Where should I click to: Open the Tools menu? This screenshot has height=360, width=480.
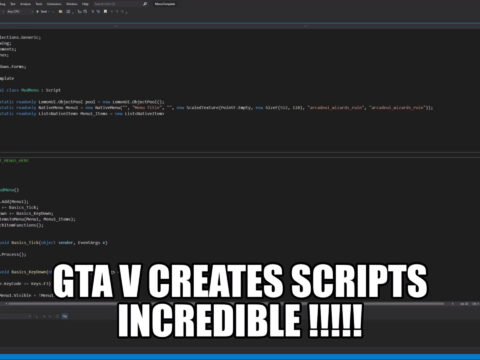[39, 4]
